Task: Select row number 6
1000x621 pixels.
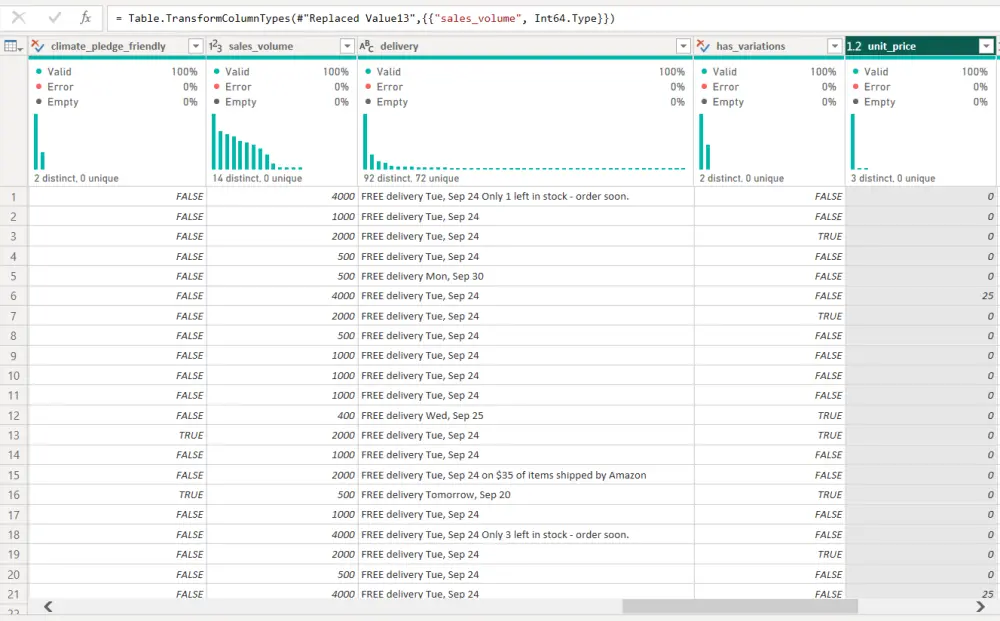Action: point(13,296)
